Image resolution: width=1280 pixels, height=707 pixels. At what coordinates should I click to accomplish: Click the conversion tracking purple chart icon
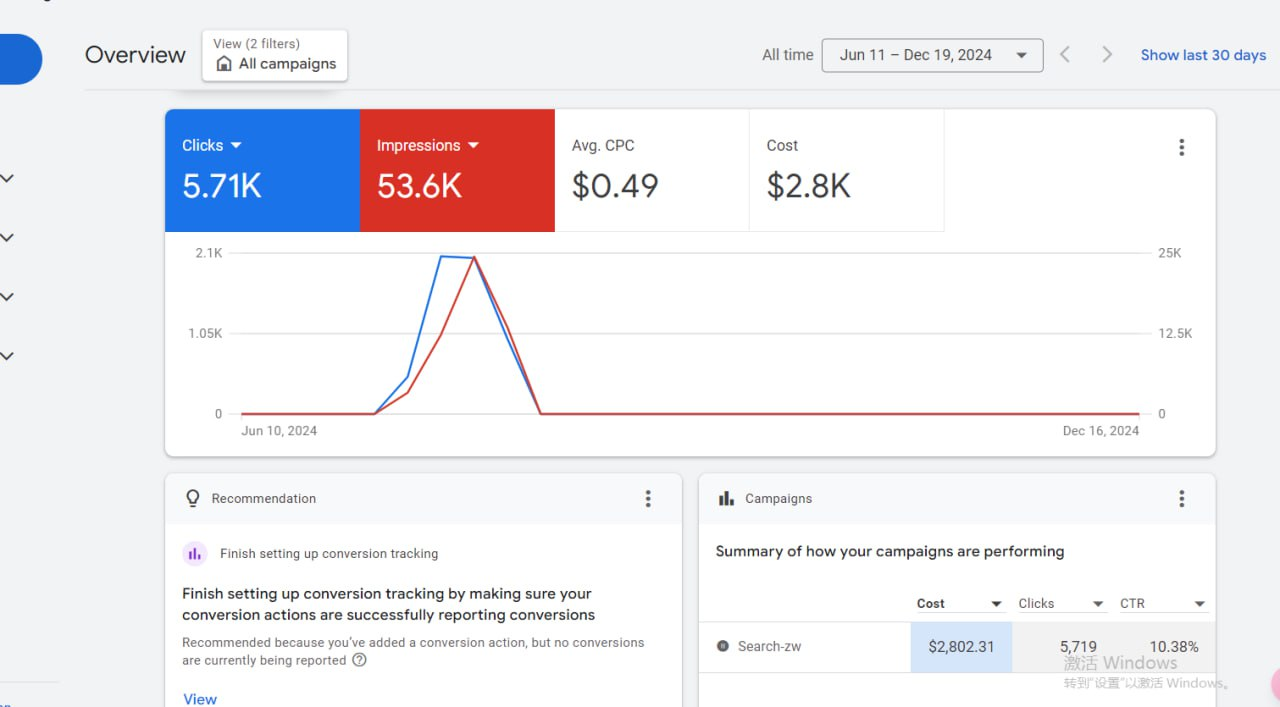194,553
